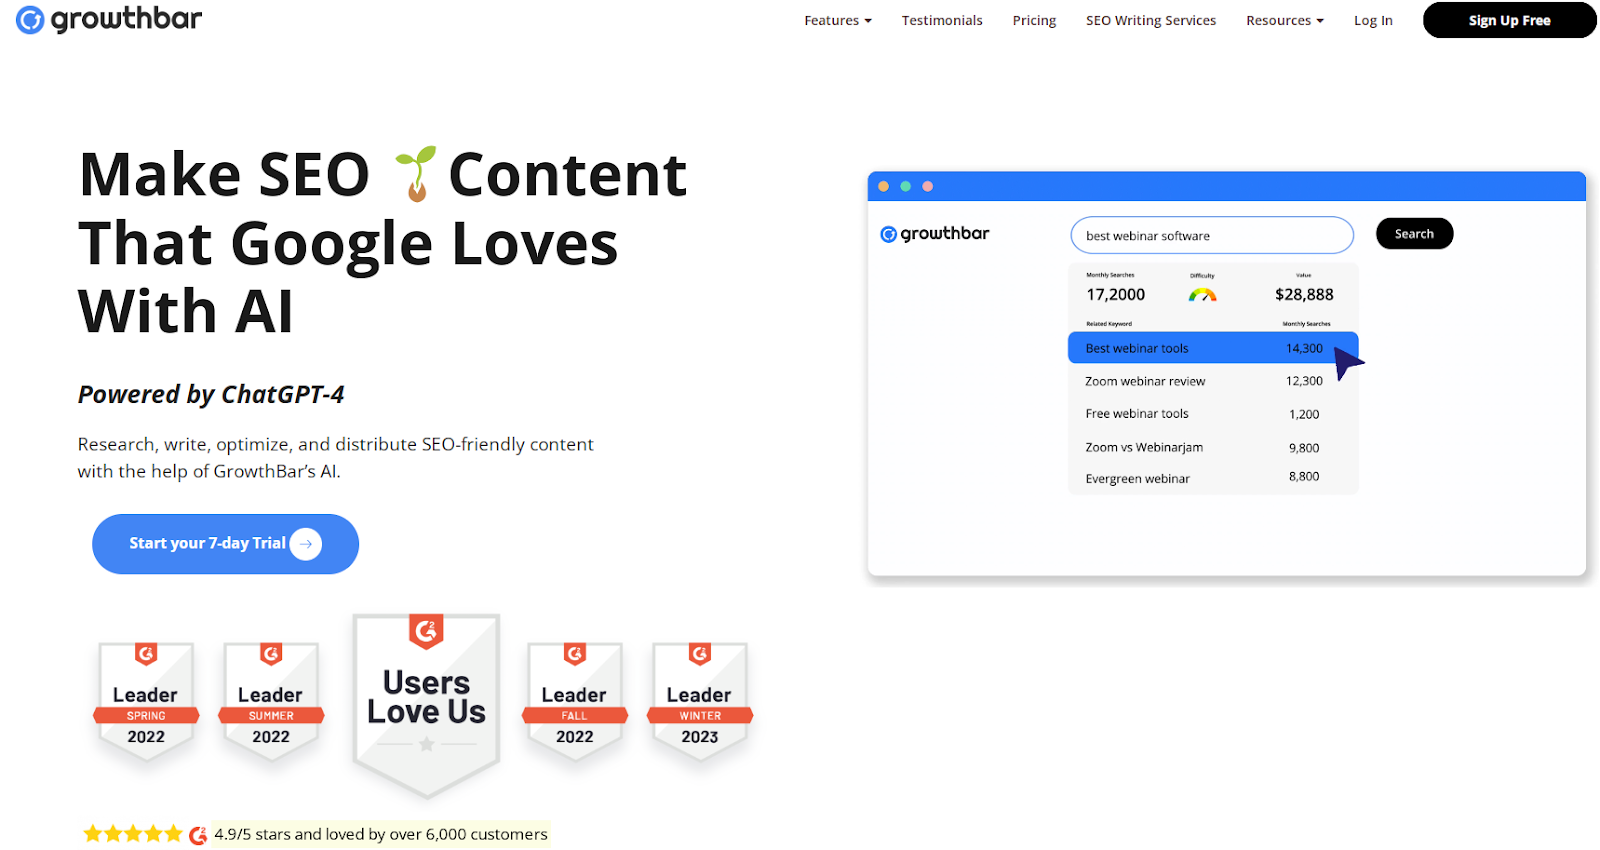The width and height of the screenshot is (1600, 850).
Task: Select the 'Free webinar tools' row
Action: pos(1213,414)
